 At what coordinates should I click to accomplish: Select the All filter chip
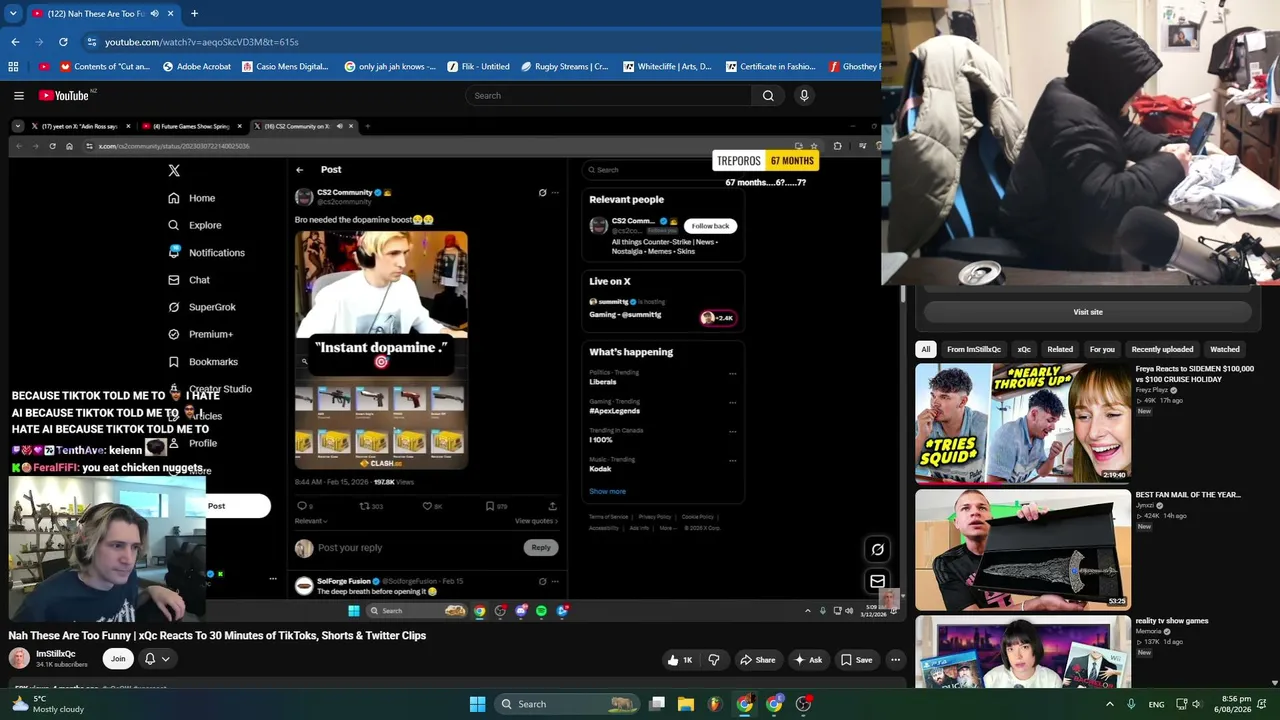[x=926, y=349]
